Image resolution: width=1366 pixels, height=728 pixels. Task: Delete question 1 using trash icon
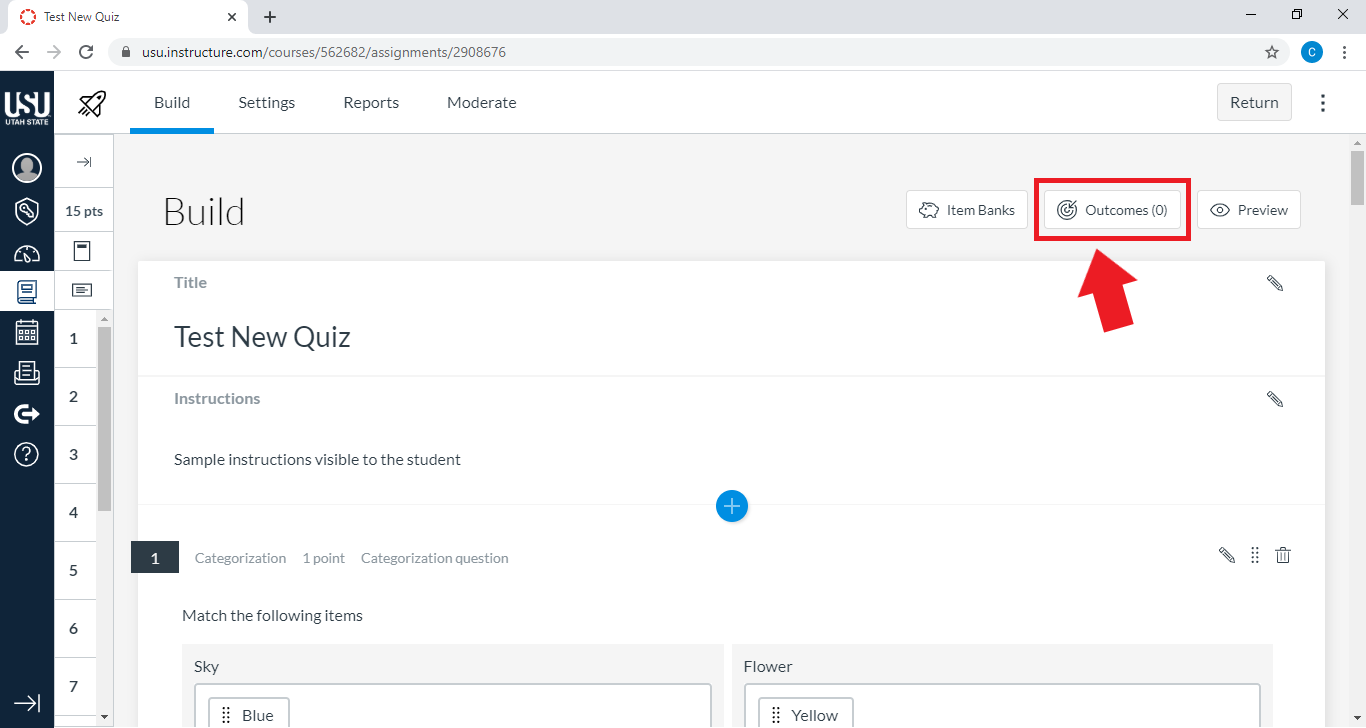click(1283, 556)
